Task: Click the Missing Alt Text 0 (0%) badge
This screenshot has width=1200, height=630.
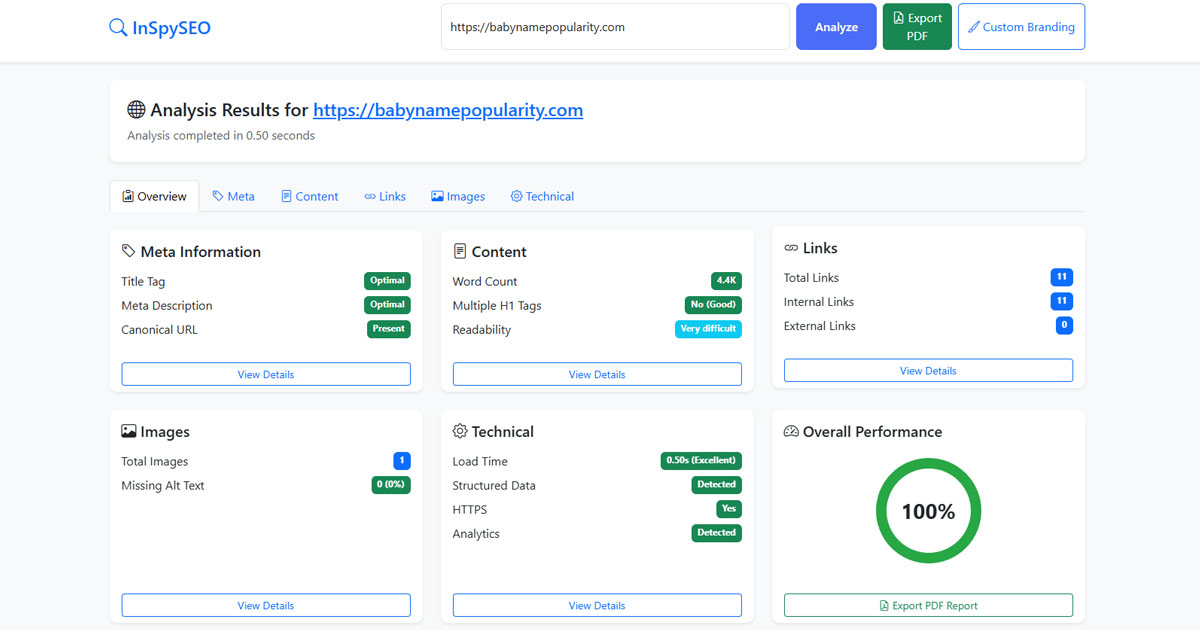Action: pos(391,485)
